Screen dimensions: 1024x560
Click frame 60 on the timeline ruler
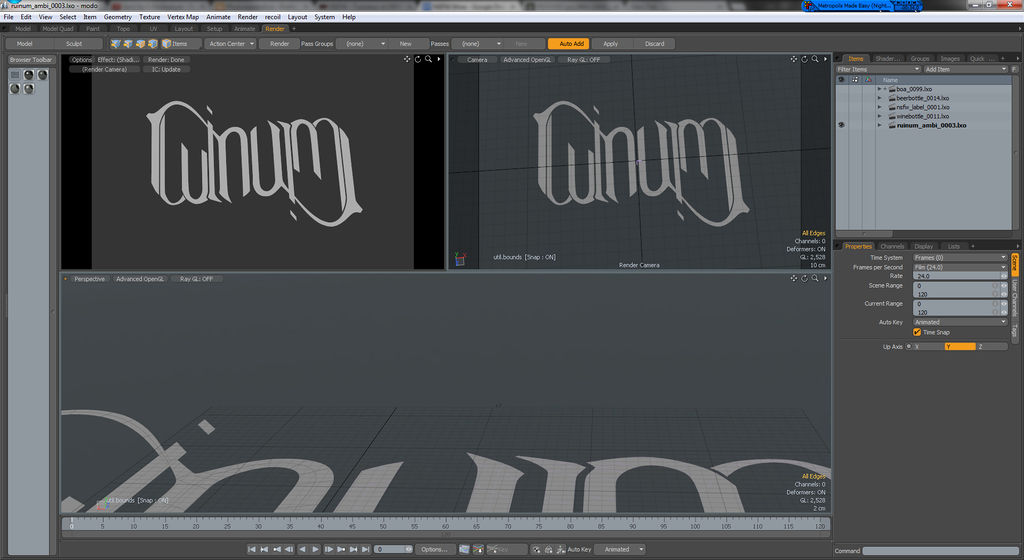(445, 524)
